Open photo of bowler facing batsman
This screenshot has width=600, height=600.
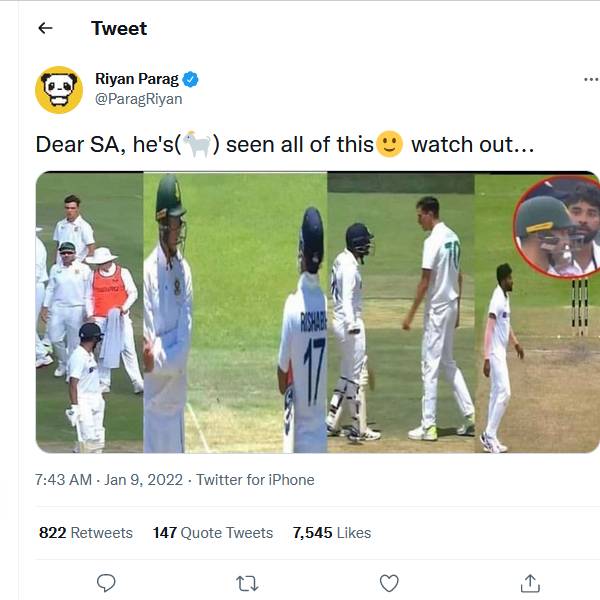(400, 312)
